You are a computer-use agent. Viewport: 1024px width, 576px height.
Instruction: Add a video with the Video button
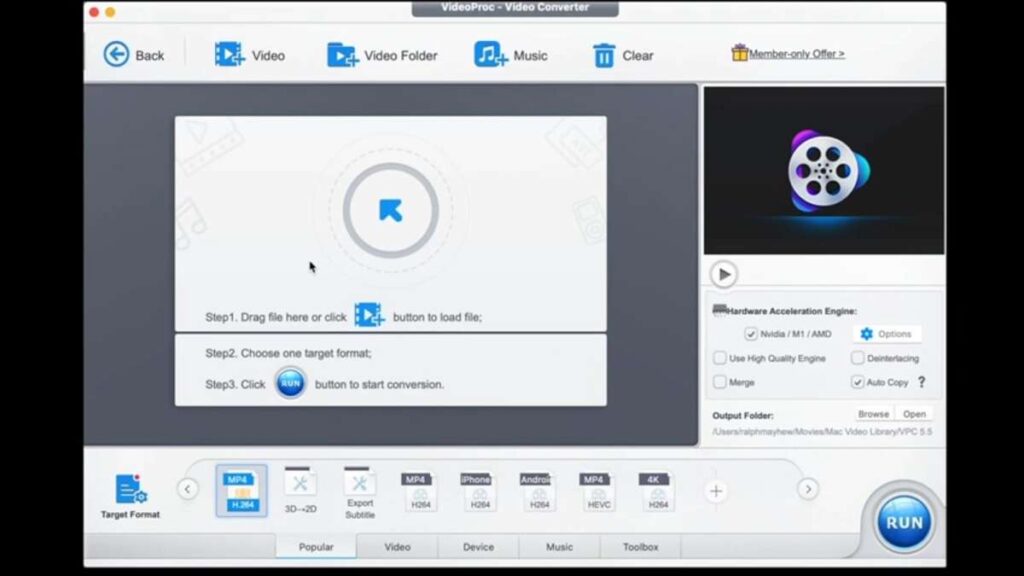[249, 55]
